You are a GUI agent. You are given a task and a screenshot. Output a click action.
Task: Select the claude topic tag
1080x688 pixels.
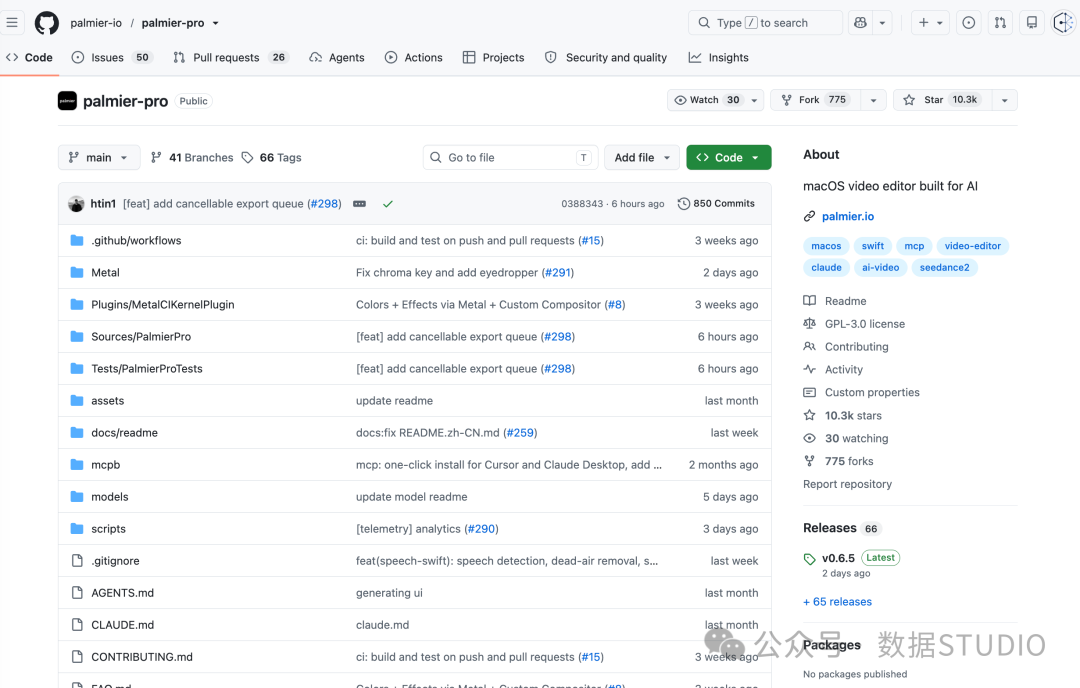tap(827, 267)
